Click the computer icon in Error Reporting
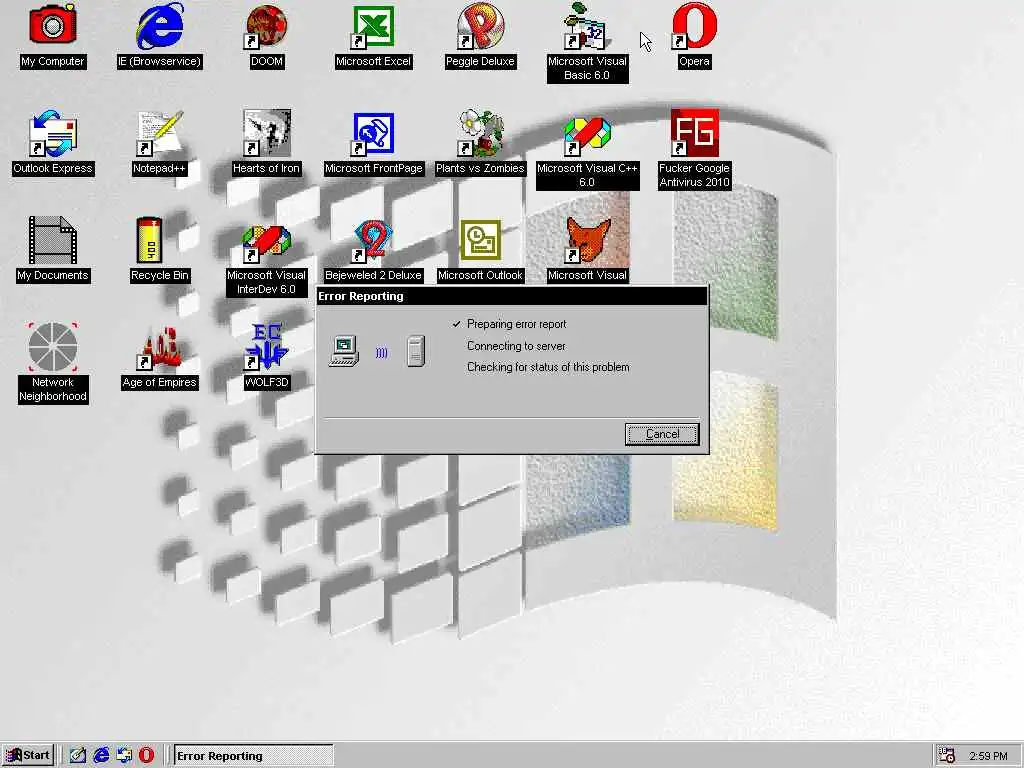1024x768 pixels. 344,351
